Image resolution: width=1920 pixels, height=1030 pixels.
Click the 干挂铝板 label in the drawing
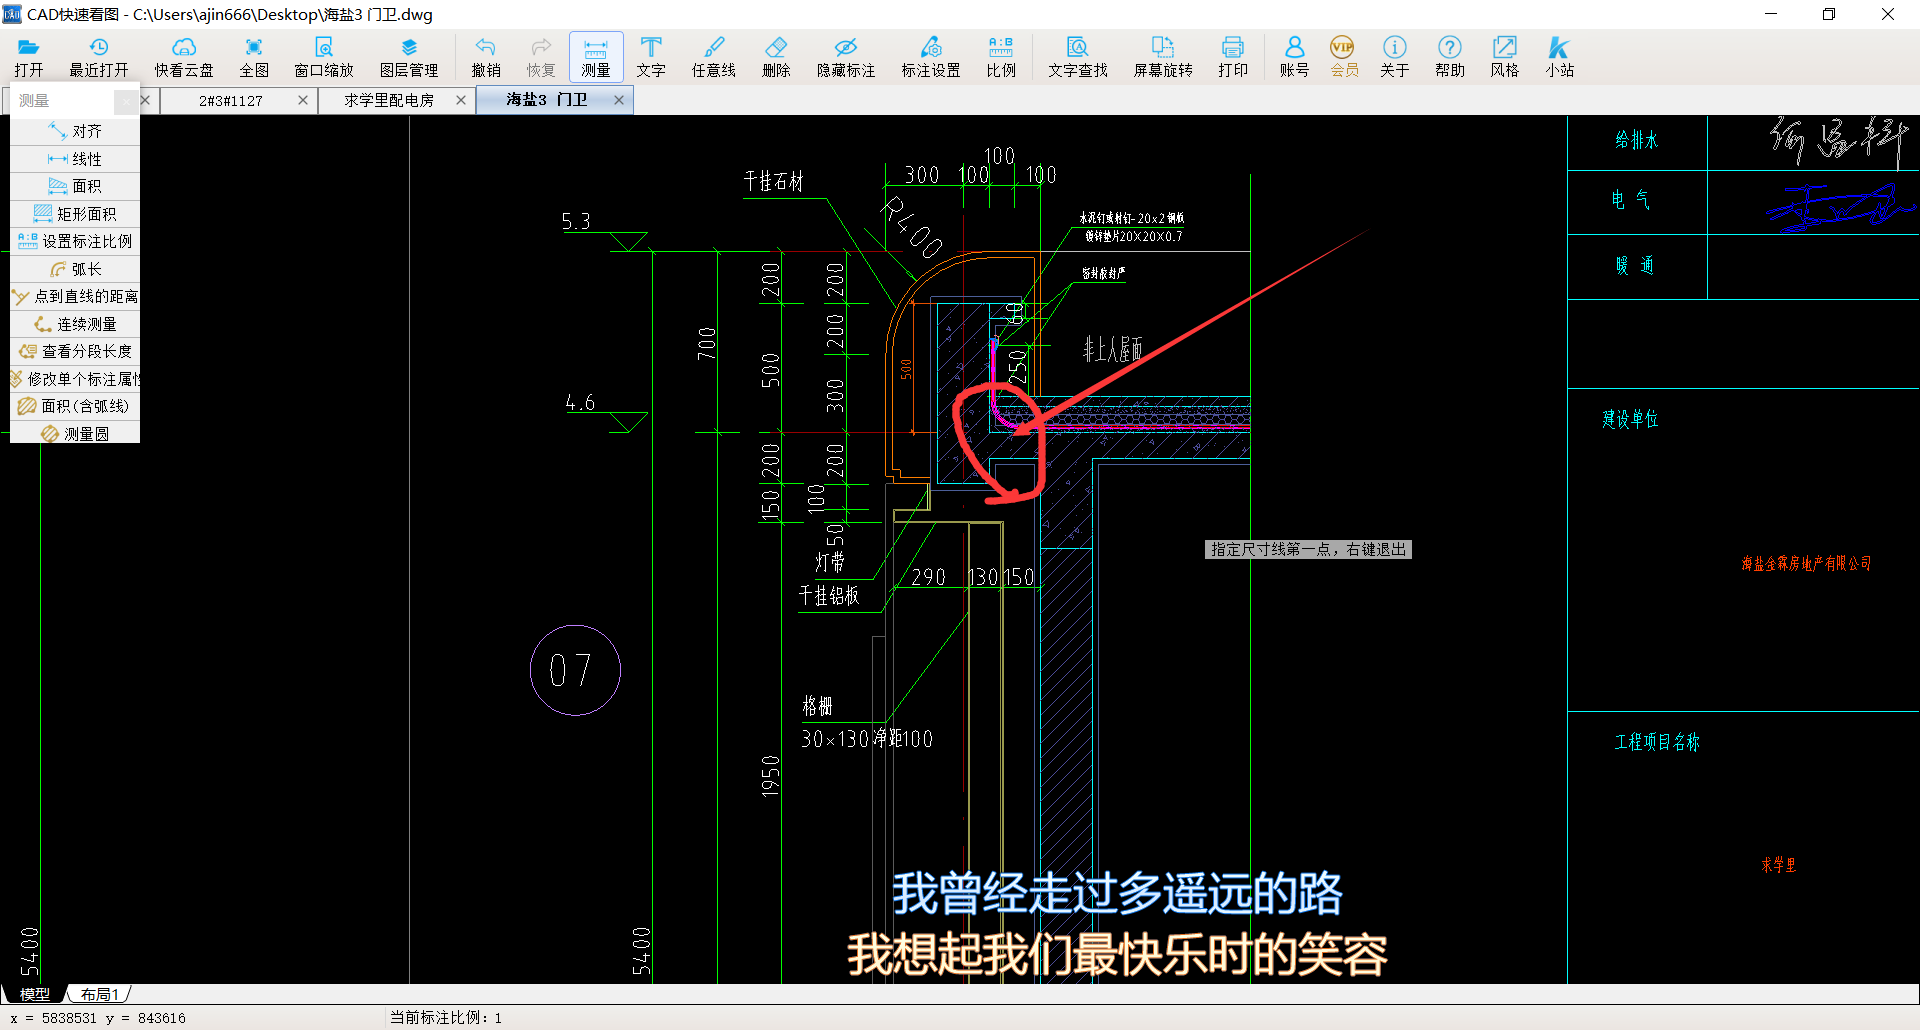[x=829, y=596]
